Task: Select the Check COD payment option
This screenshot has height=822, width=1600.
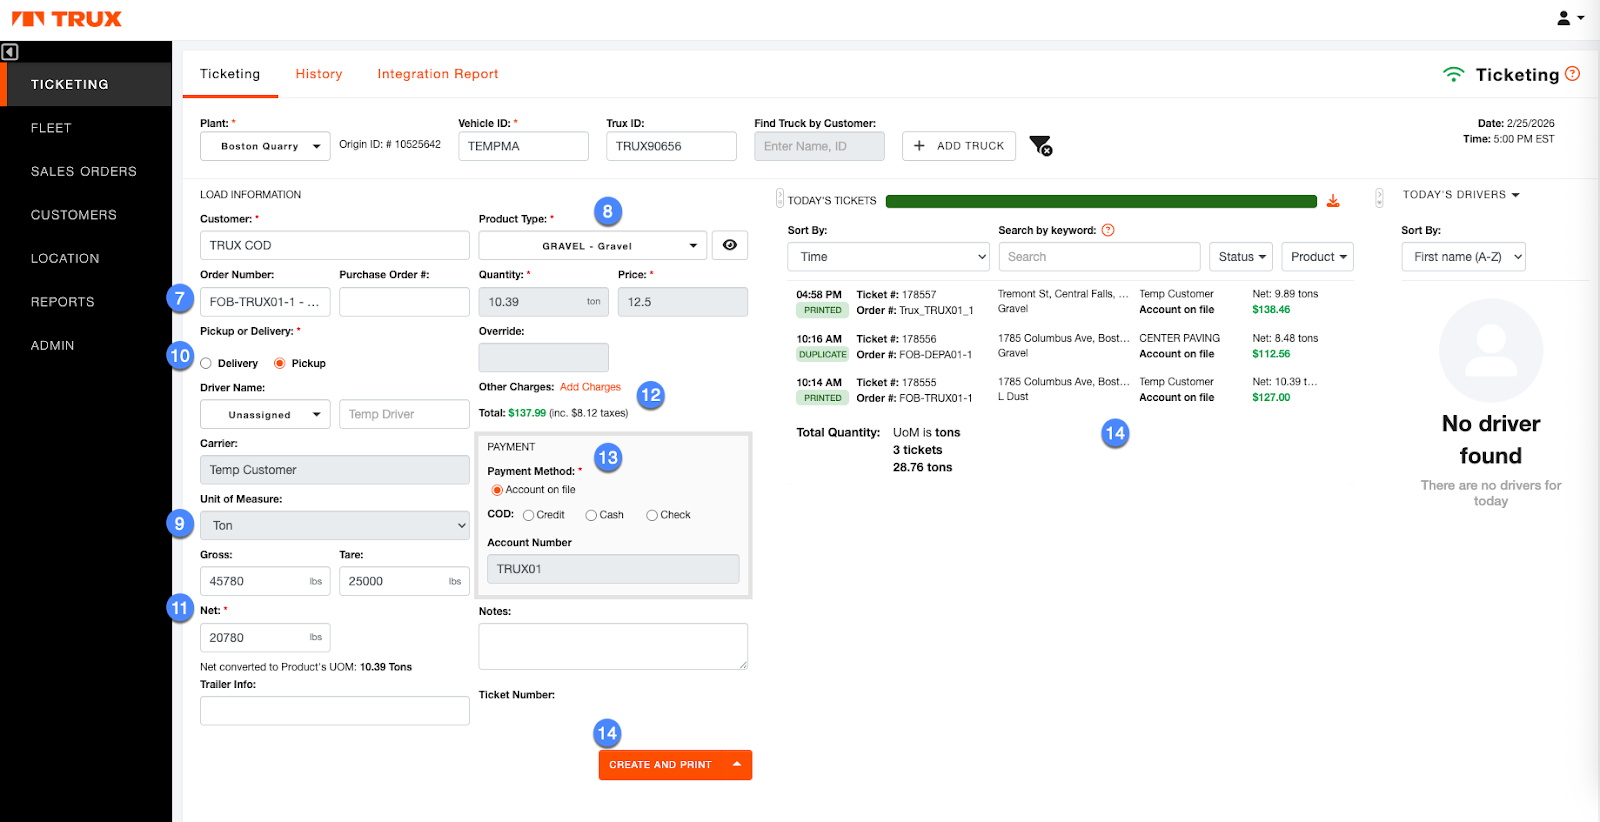Action: coord(652,515)
